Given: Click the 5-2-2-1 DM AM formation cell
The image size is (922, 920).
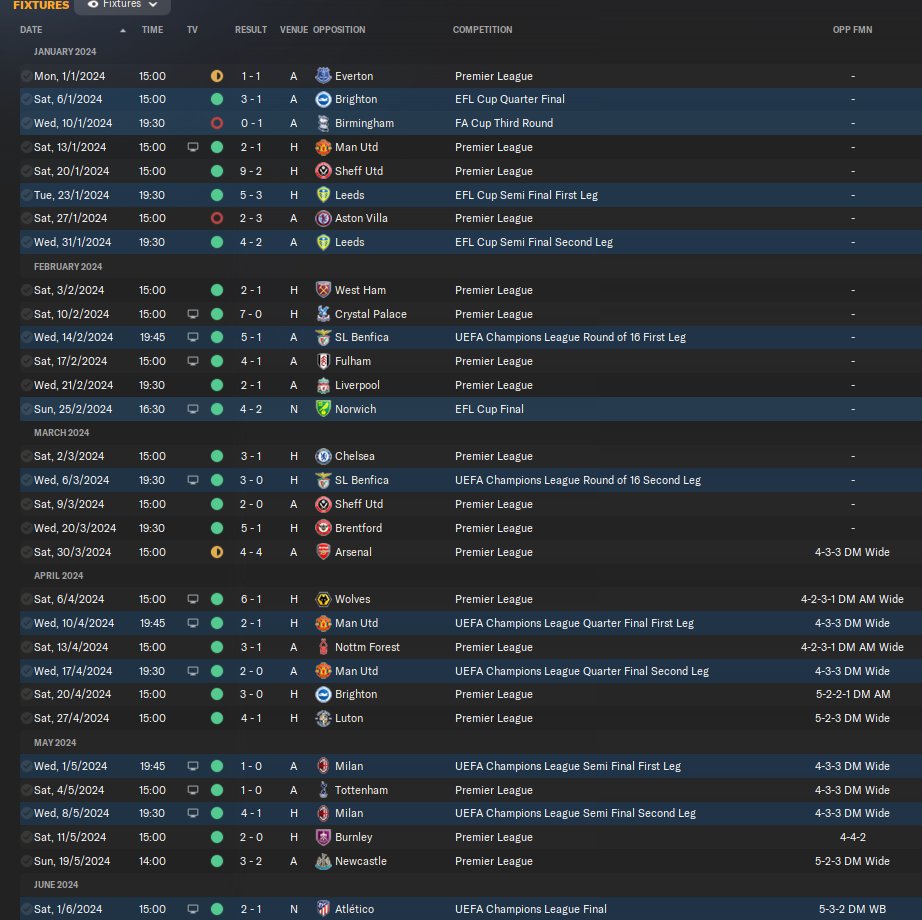Looking at the screenshot, I should pyautogui.click(x=853, y=694).
